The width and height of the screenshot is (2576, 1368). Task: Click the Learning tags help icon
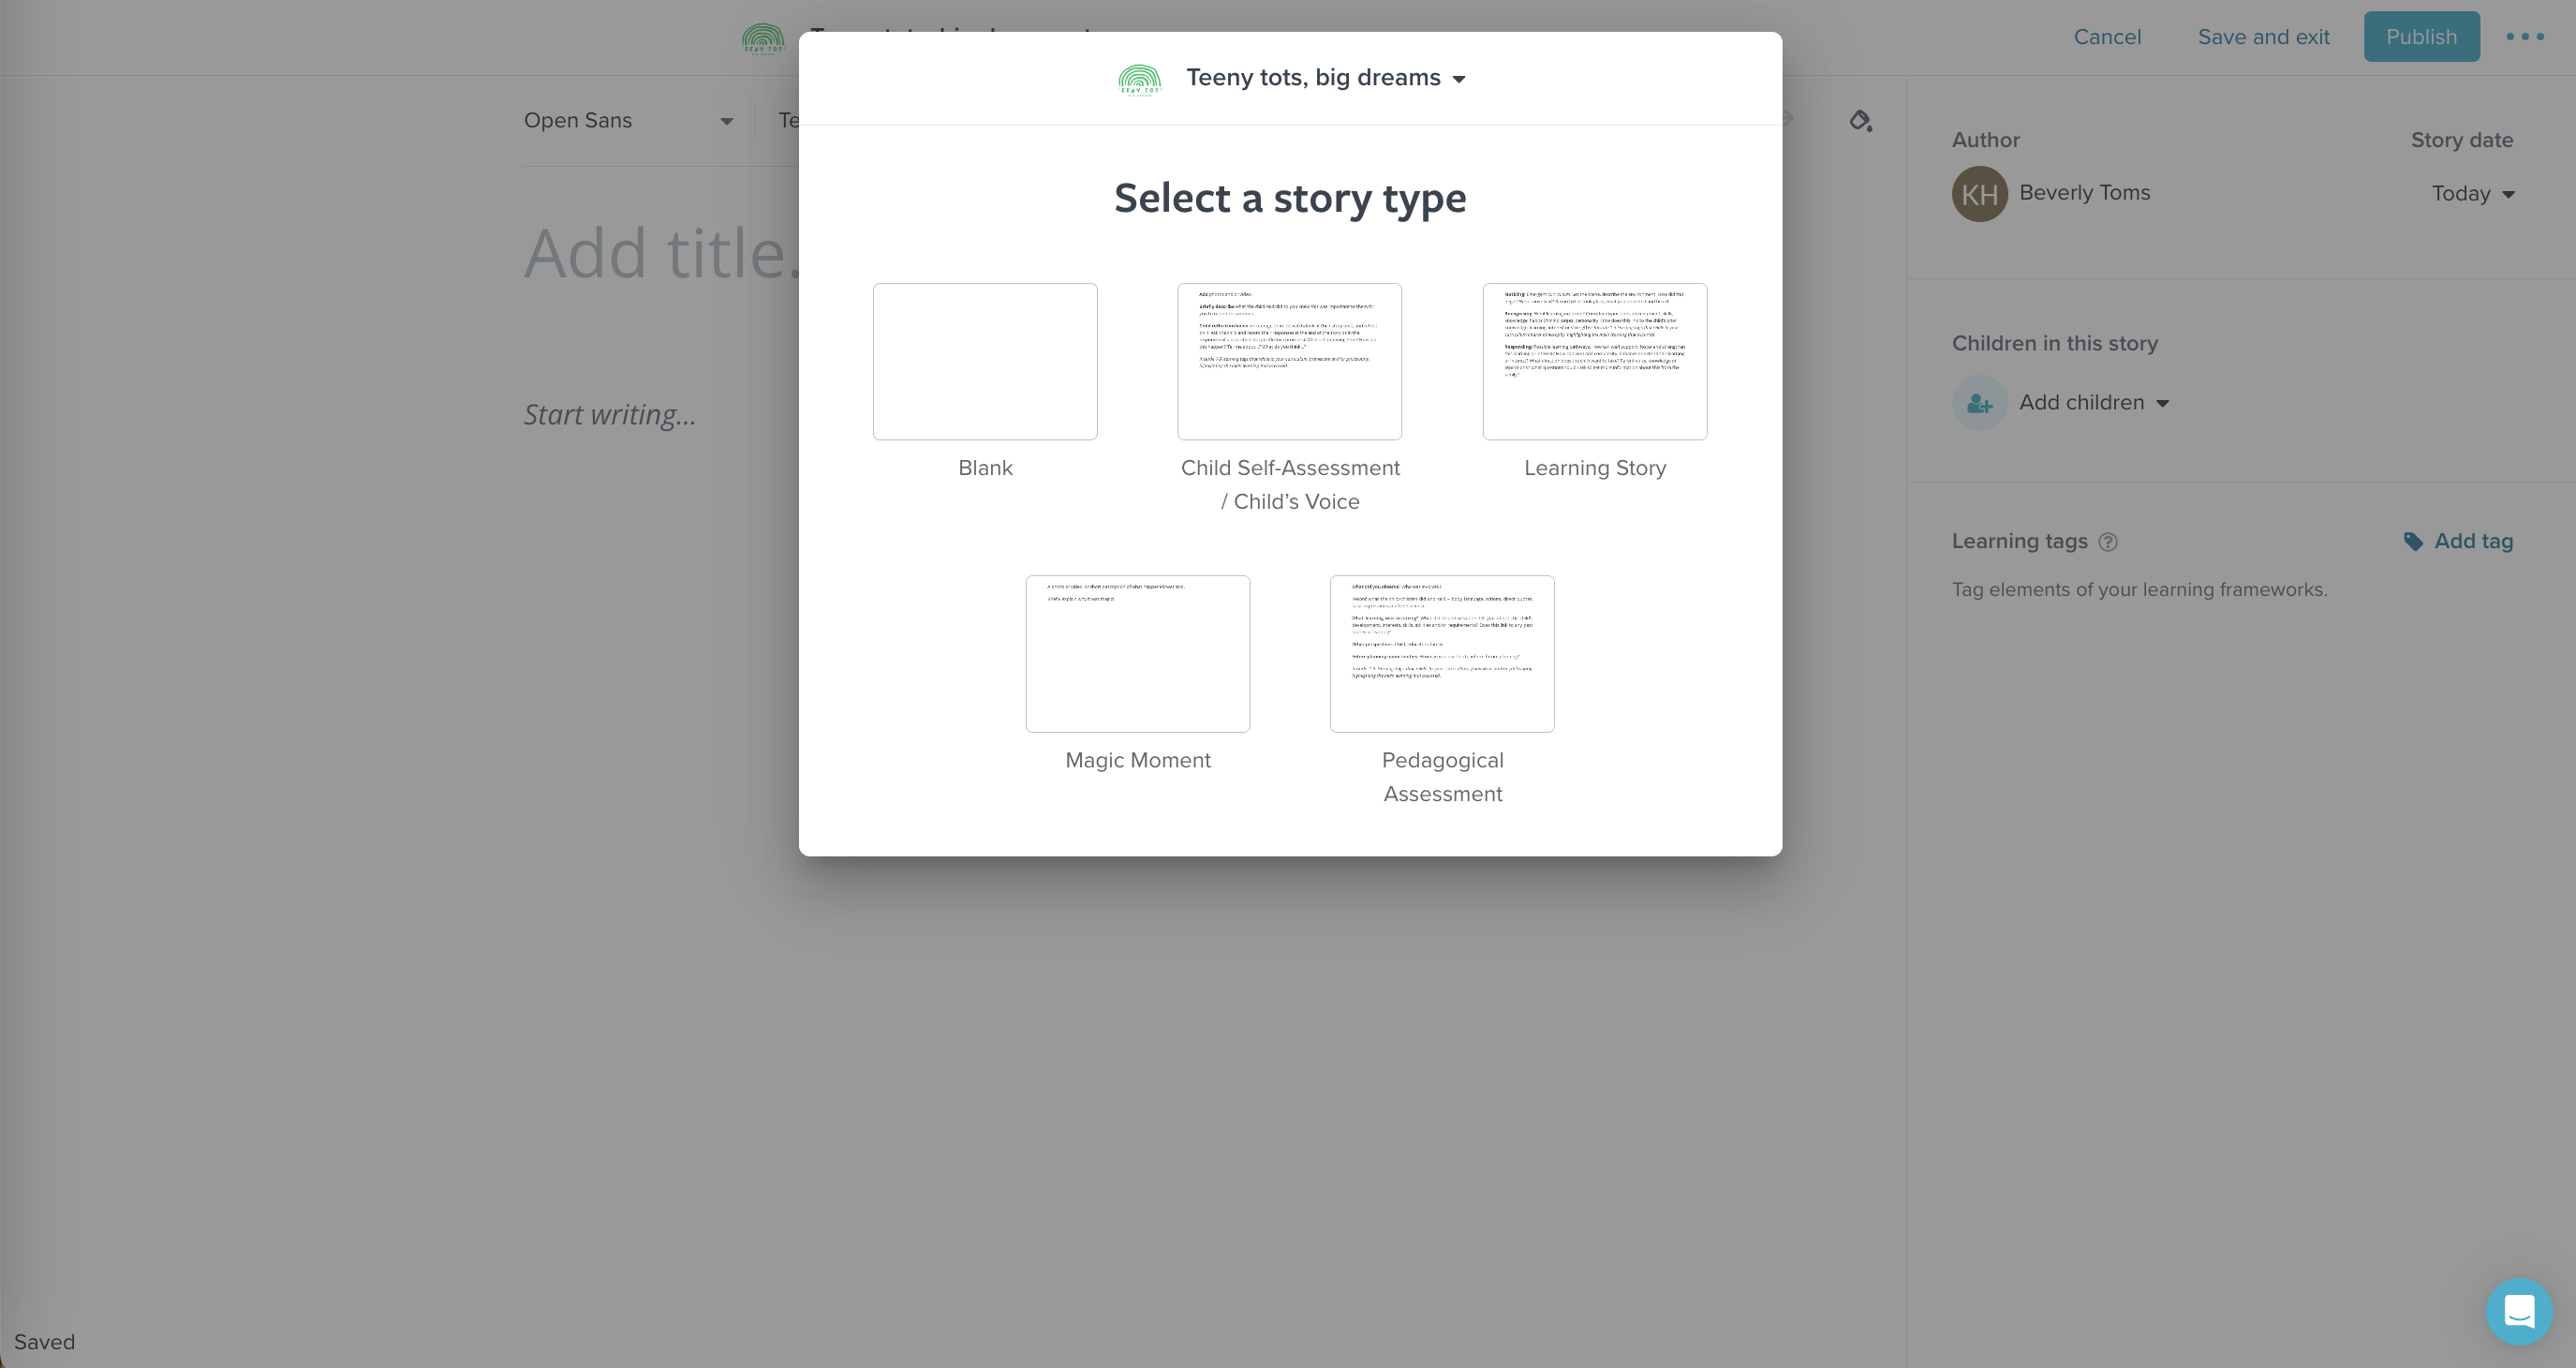(x=2108, y=542)
